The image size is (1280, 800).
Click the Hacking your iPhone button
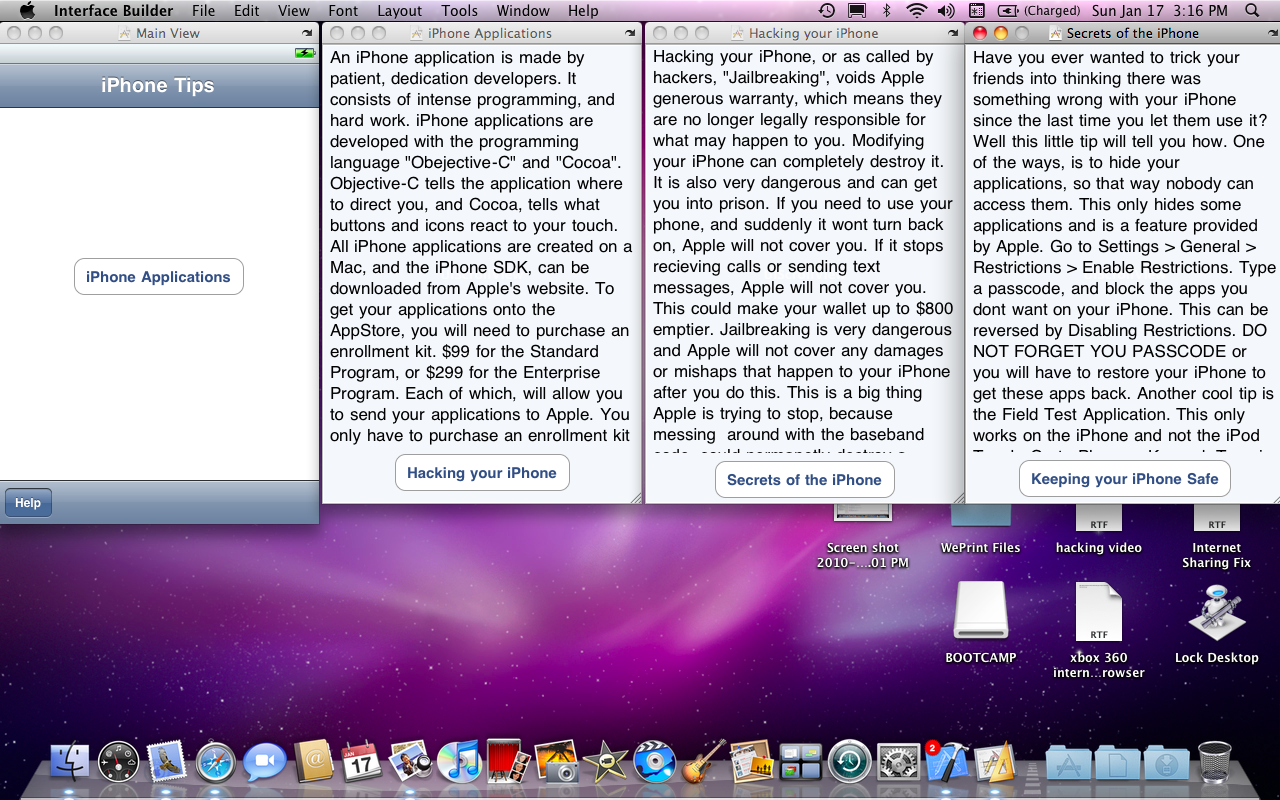(x=481, y=473)
